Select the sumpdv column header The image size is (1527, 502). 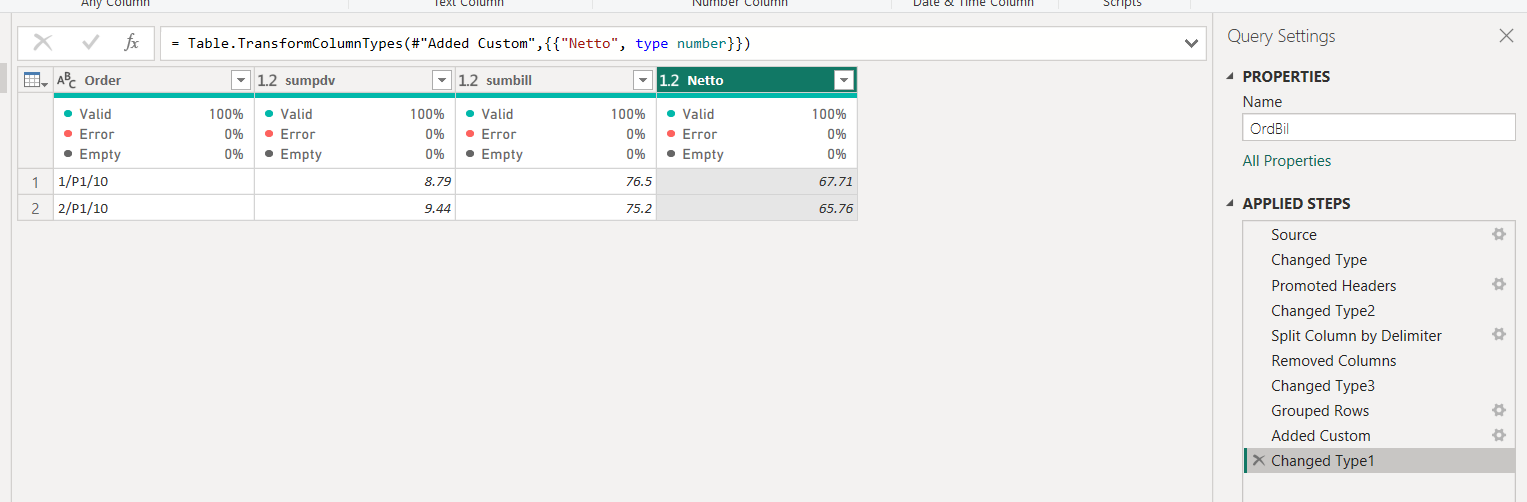pyautogui.click(x=355, y=80)
